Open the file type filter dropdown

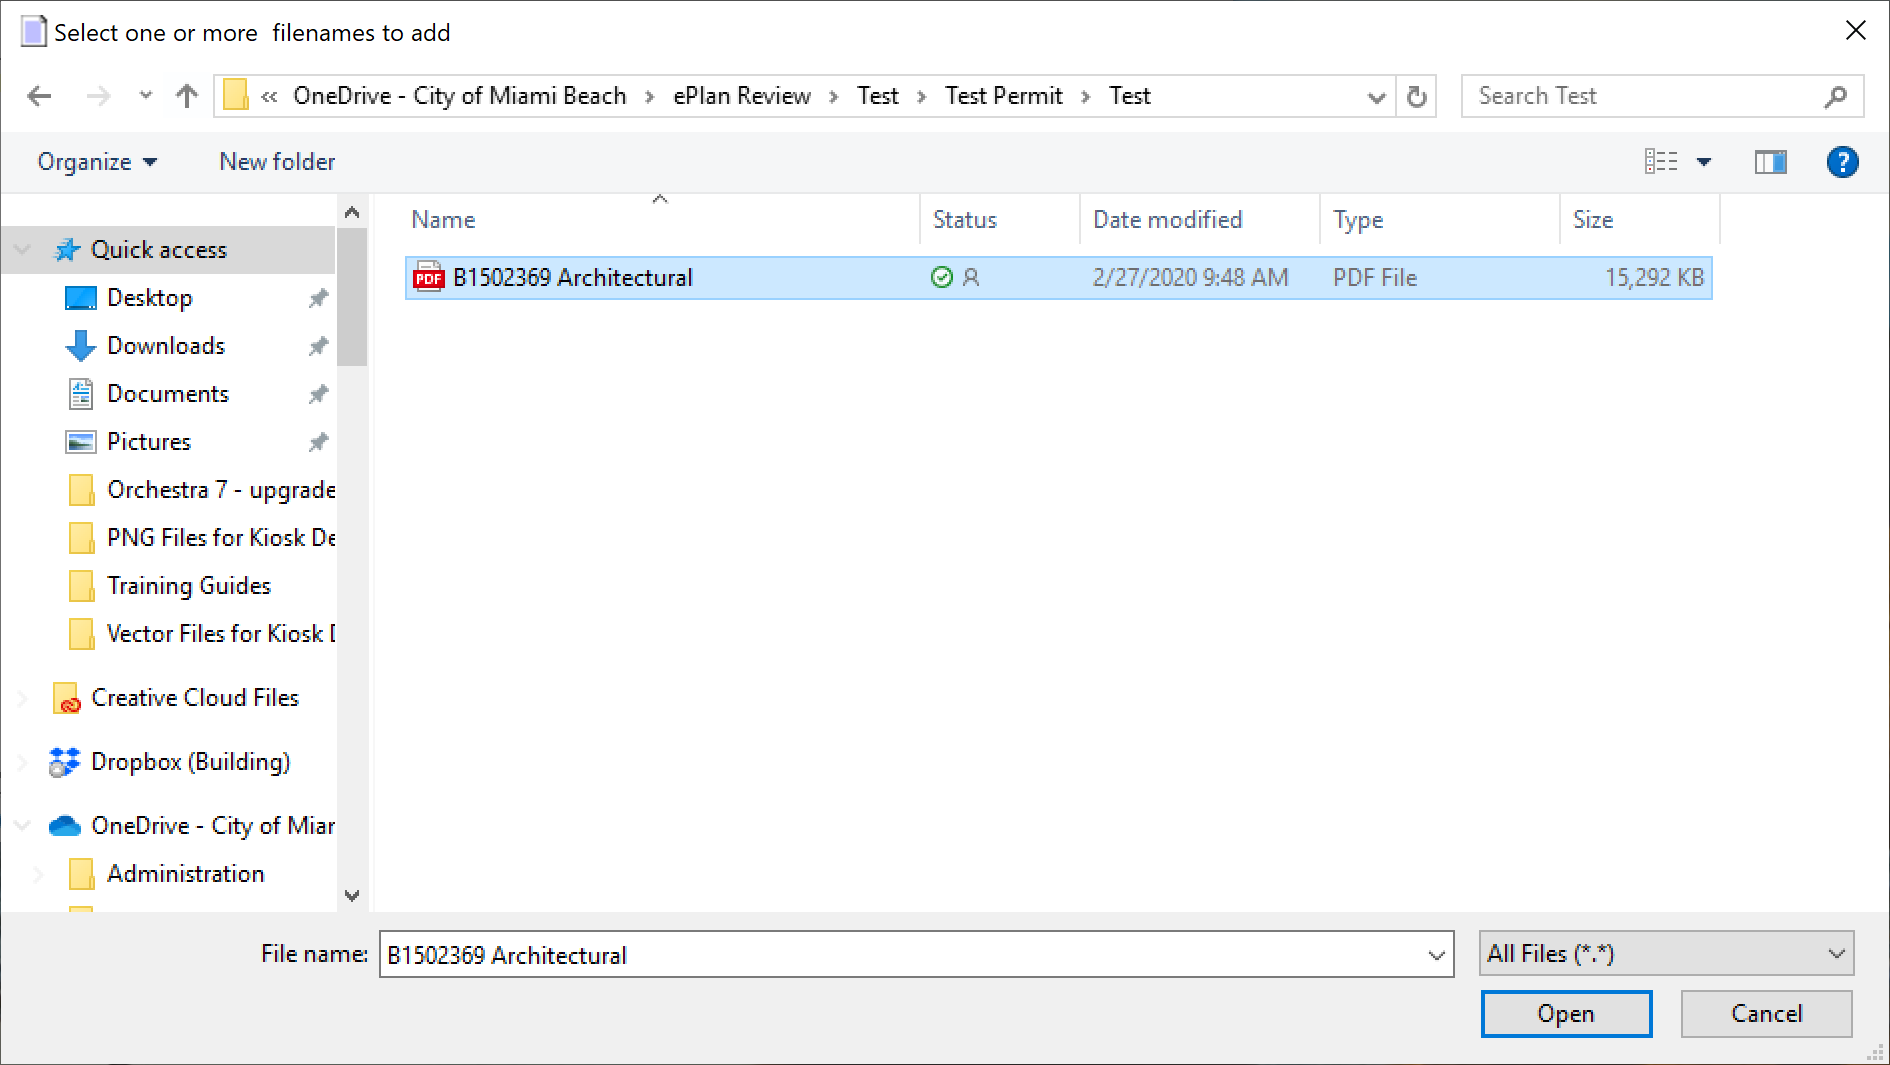(x=1665, y=954)
